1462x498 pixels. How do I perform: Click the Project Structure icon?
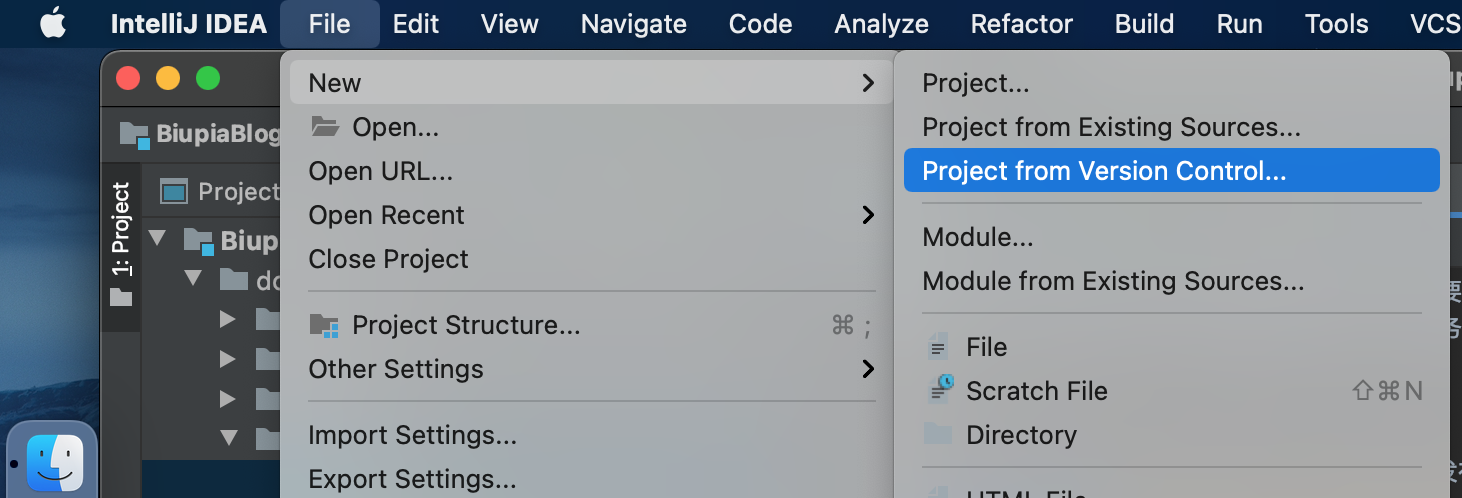pos(324,325)
